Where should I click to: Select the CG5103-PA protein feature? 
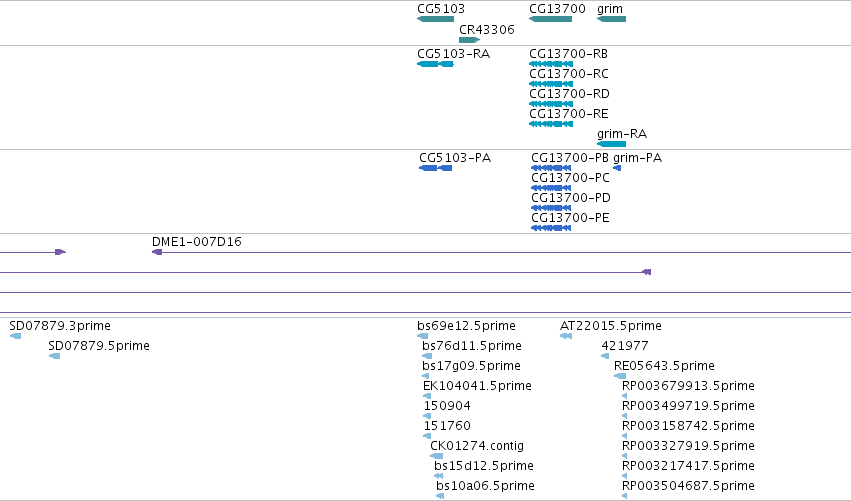point(435,168)
